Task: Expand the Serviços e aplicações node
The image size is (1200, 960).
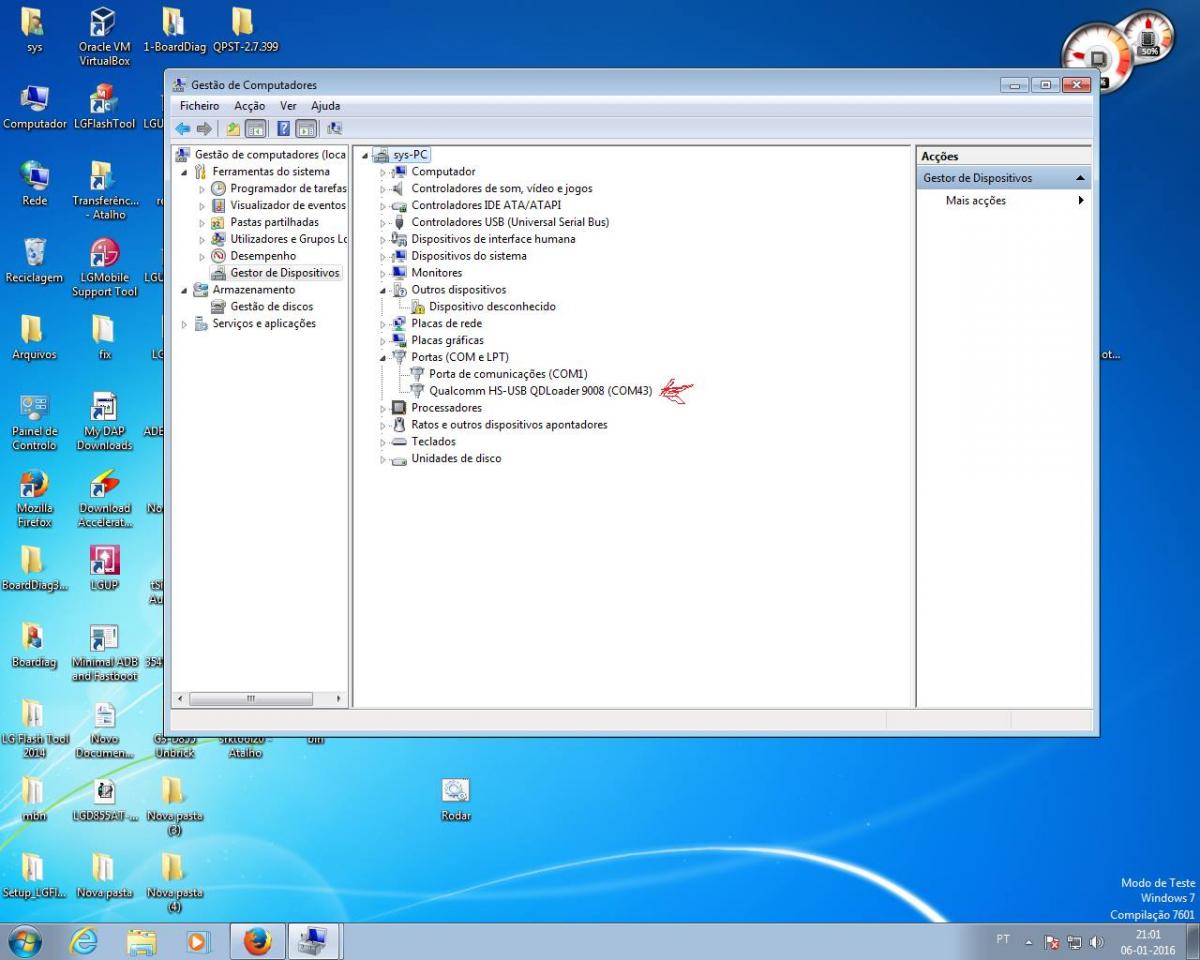Action: (x=185, y=324)
